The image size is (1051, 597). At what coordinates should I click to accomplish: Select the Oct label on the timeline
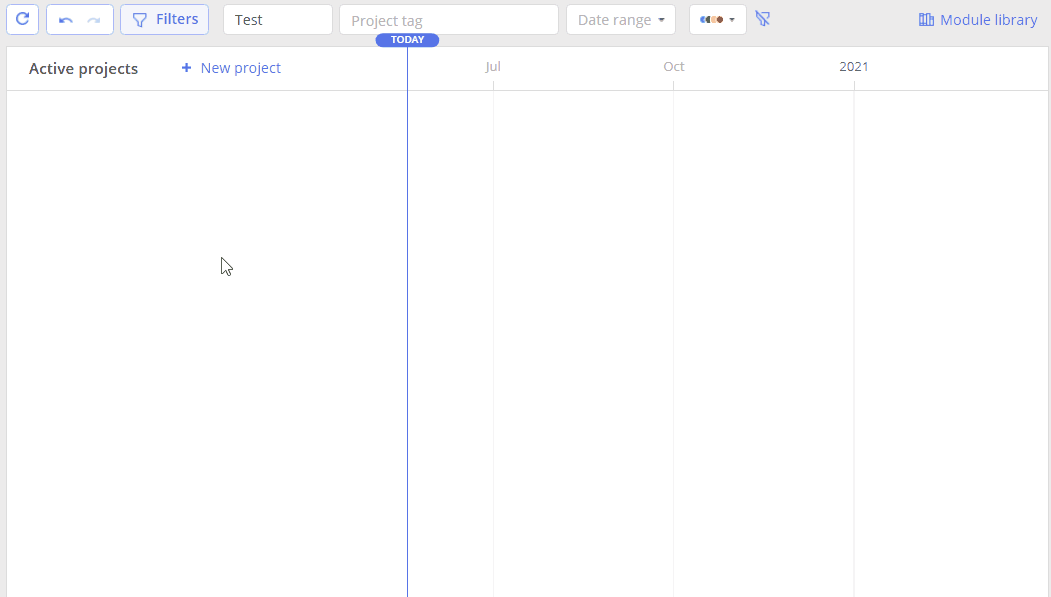(674, 66)
